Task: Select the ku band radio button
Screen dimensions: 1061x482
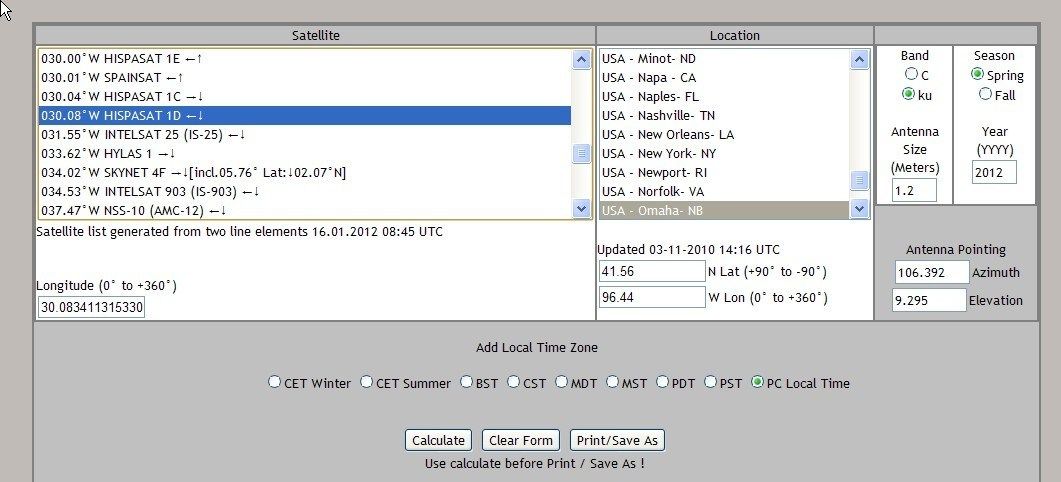Action: [x=908, y=94]
